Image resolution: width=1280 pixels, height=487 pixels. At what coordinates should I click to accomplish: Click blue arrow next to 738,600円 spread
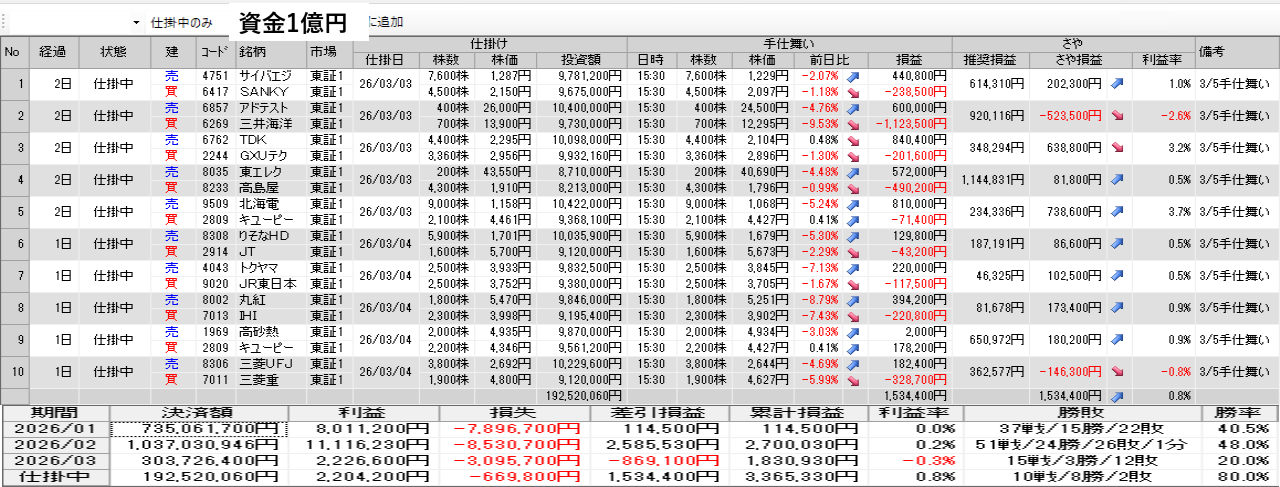click(1117, 212)
